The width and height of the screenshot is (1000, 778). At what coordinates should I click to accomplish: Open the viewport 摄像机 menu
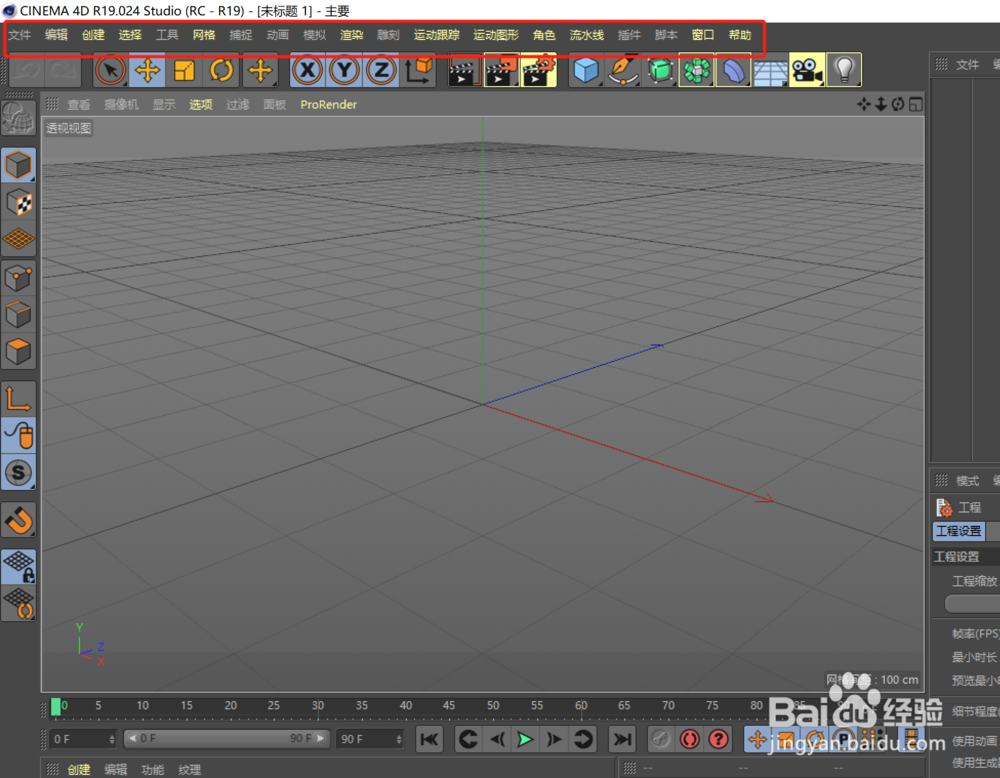coord(121,105)
